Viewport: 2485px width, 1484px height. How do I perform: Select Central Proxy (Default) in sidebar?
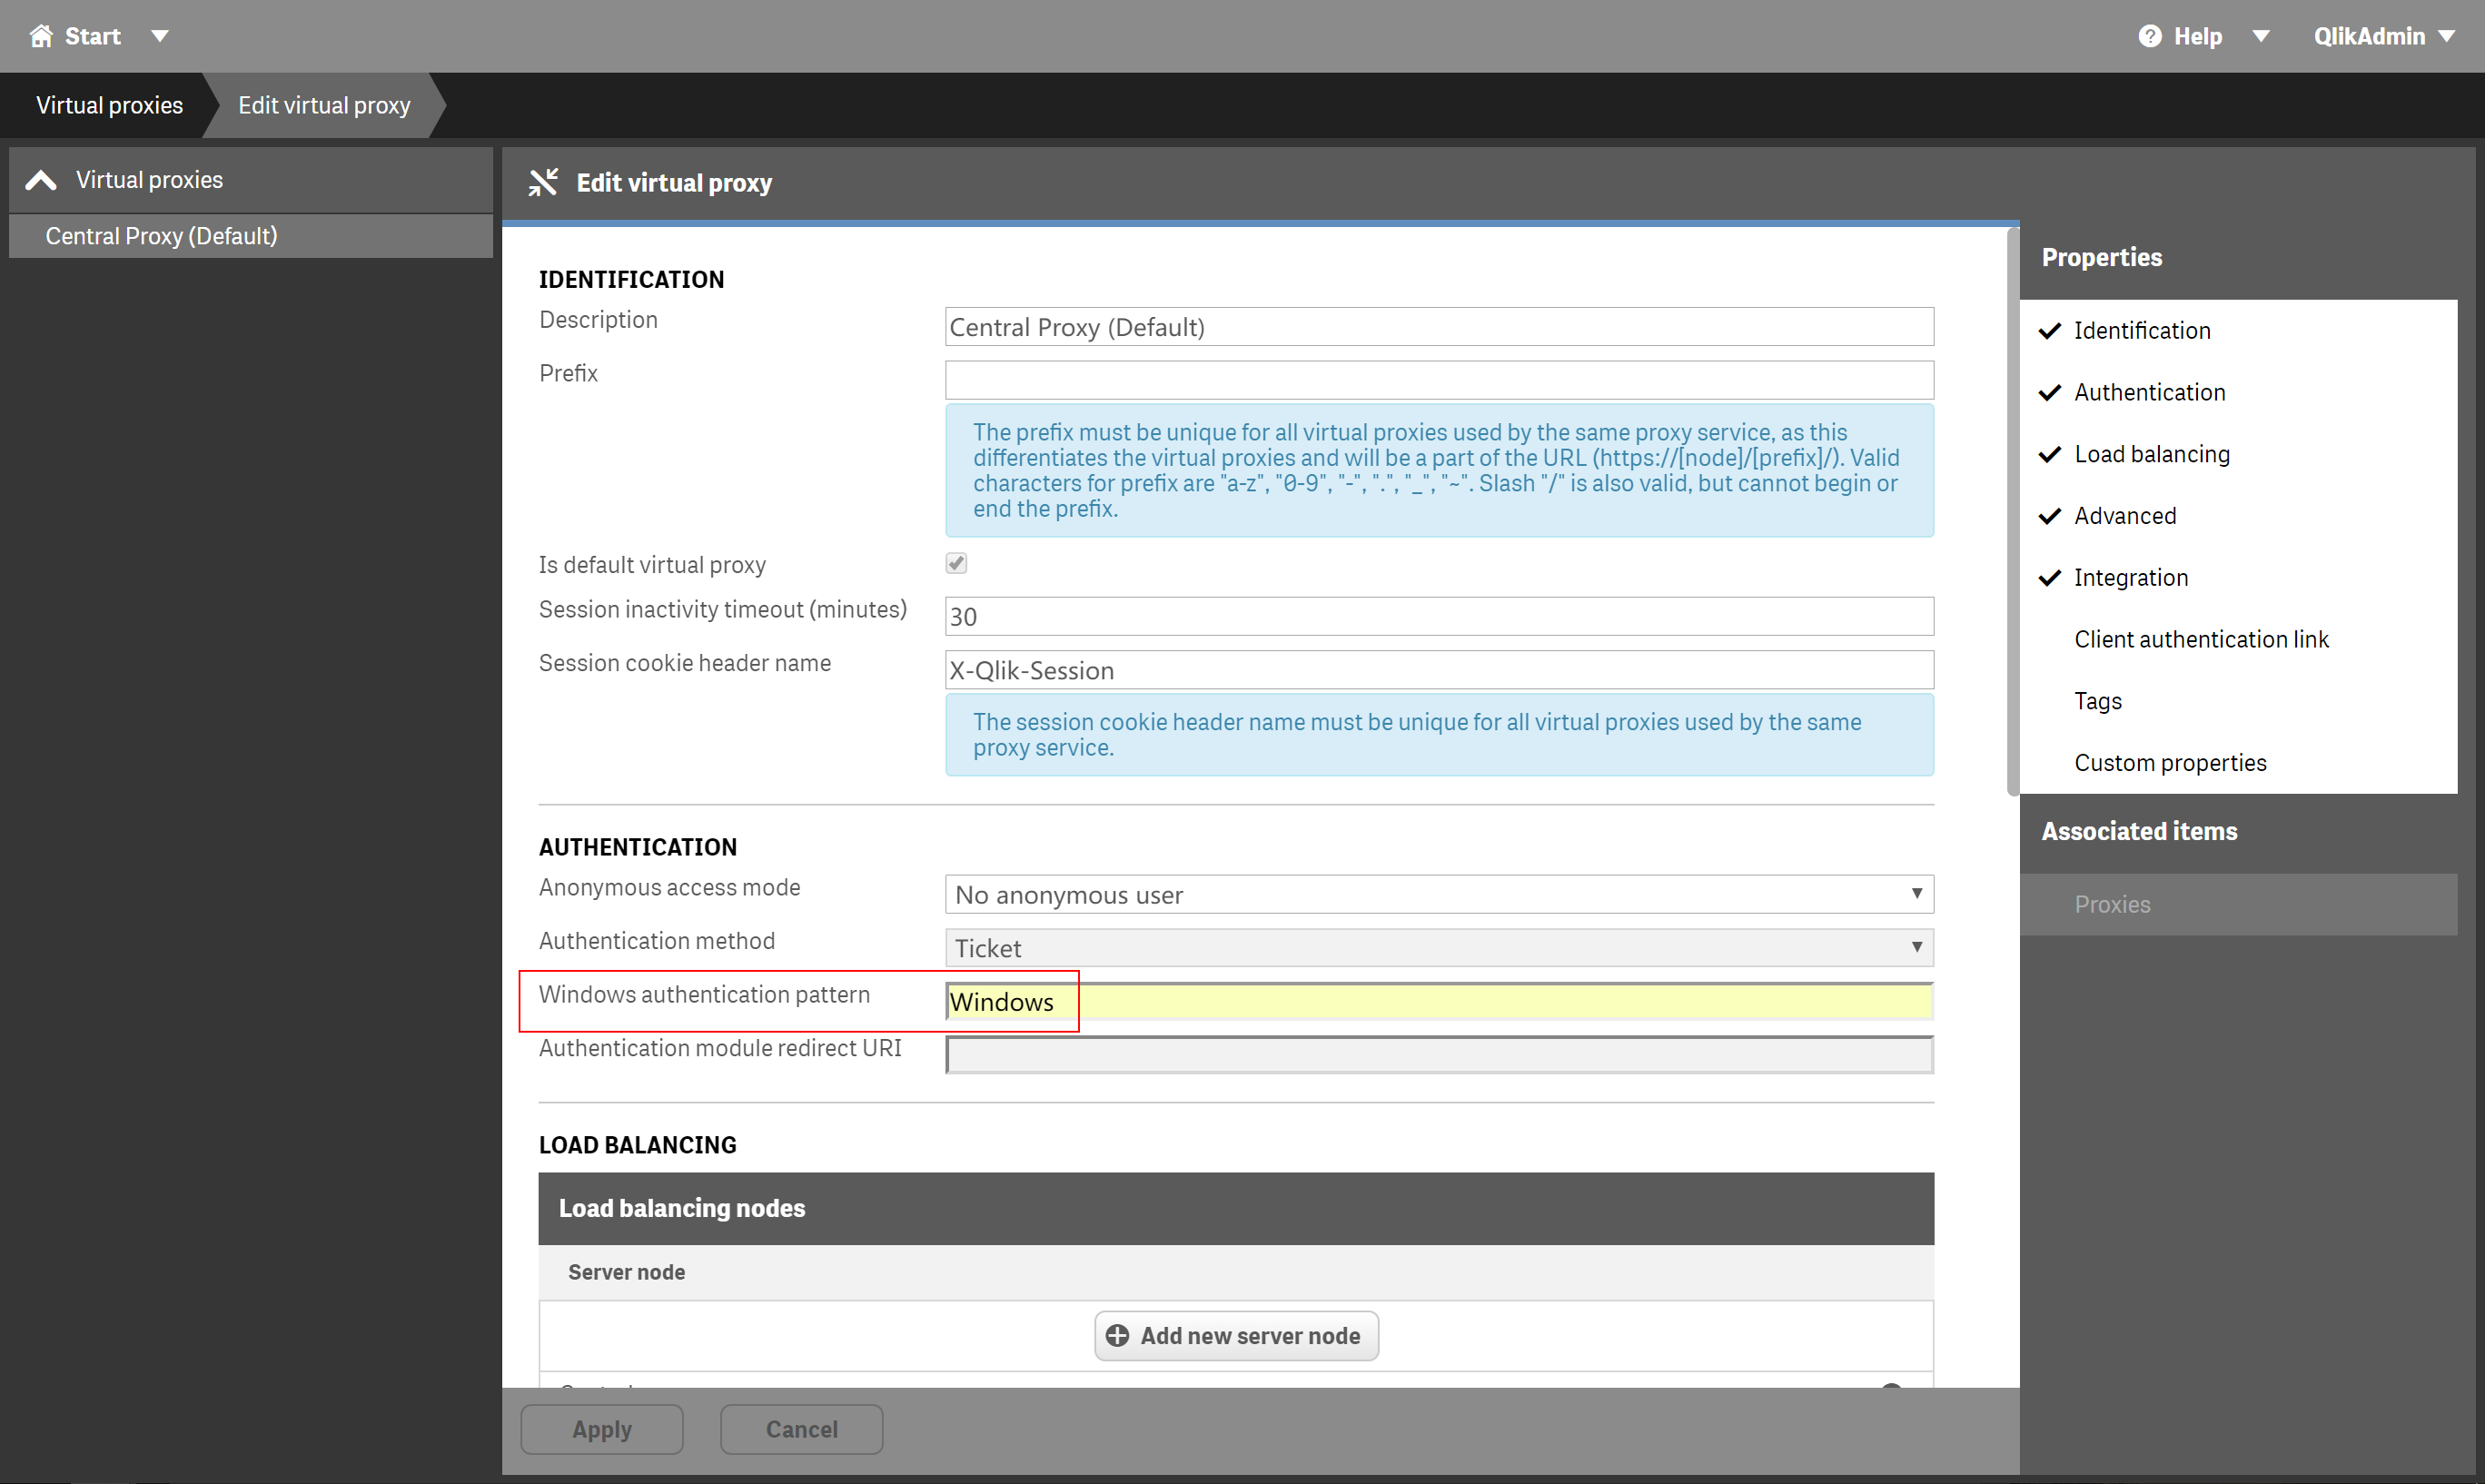coord(161,236)
